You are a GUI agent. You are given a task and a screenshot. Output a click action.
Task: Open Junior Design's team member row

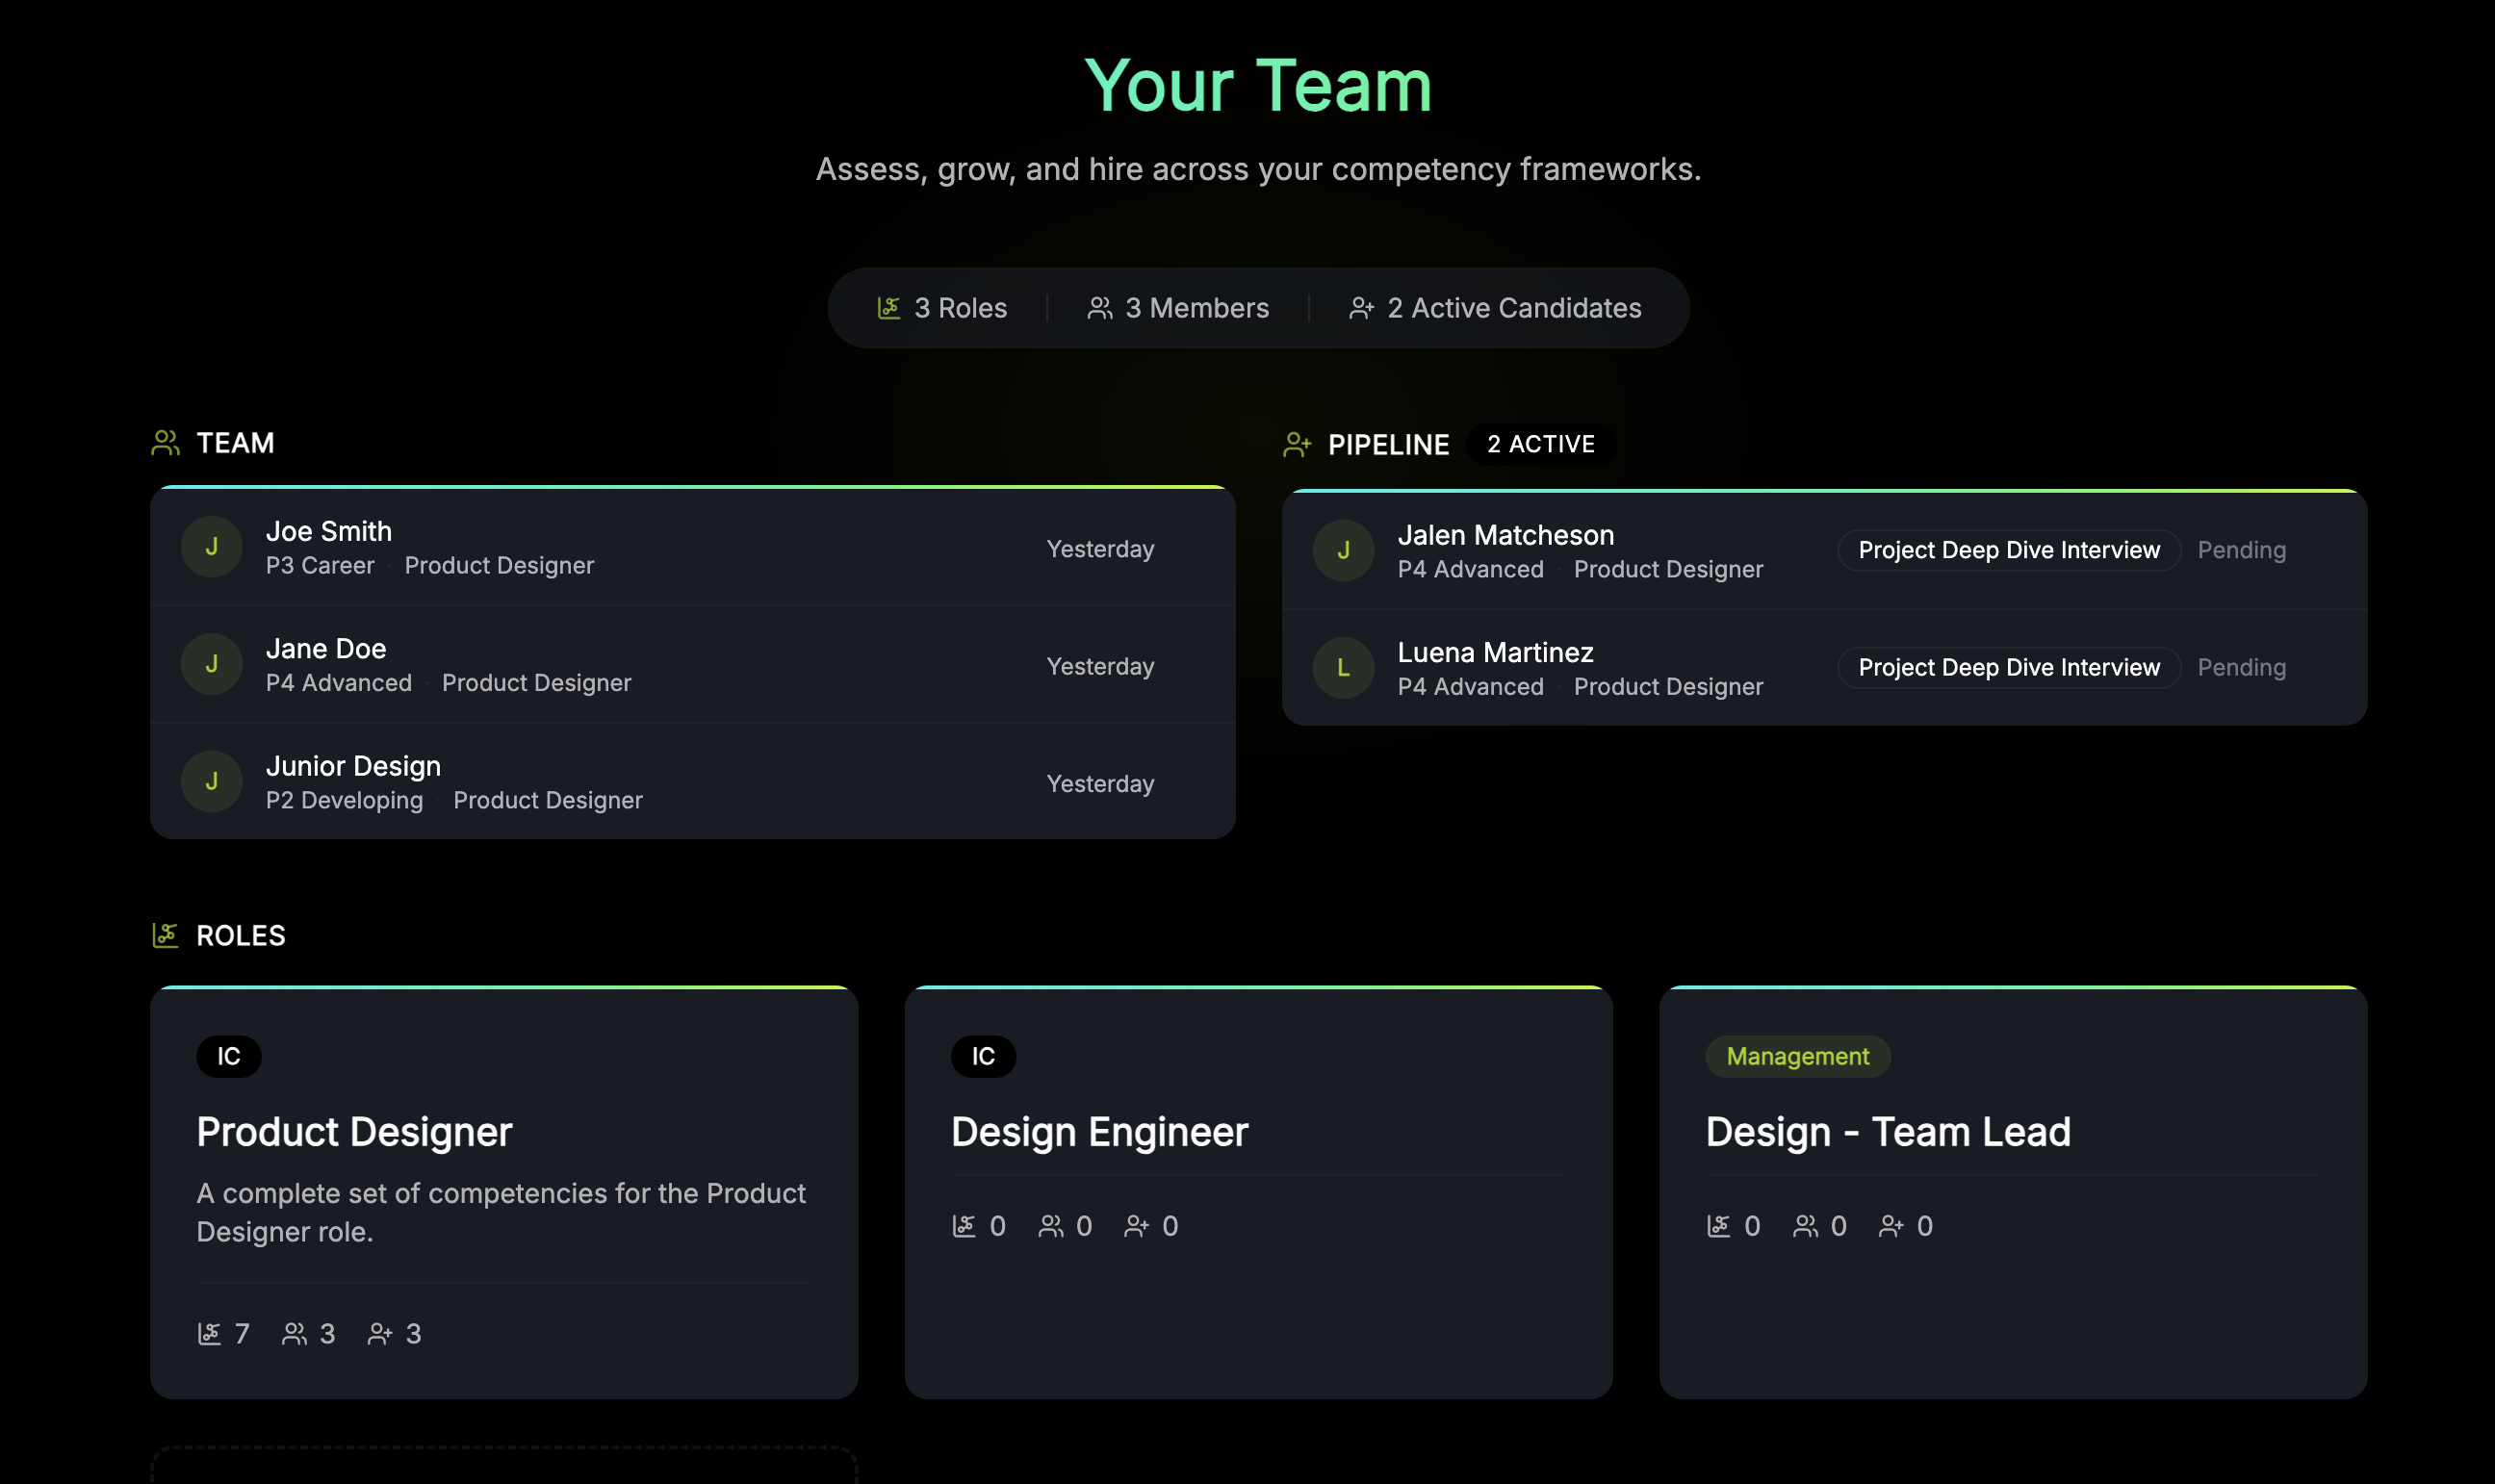point(693,781)
